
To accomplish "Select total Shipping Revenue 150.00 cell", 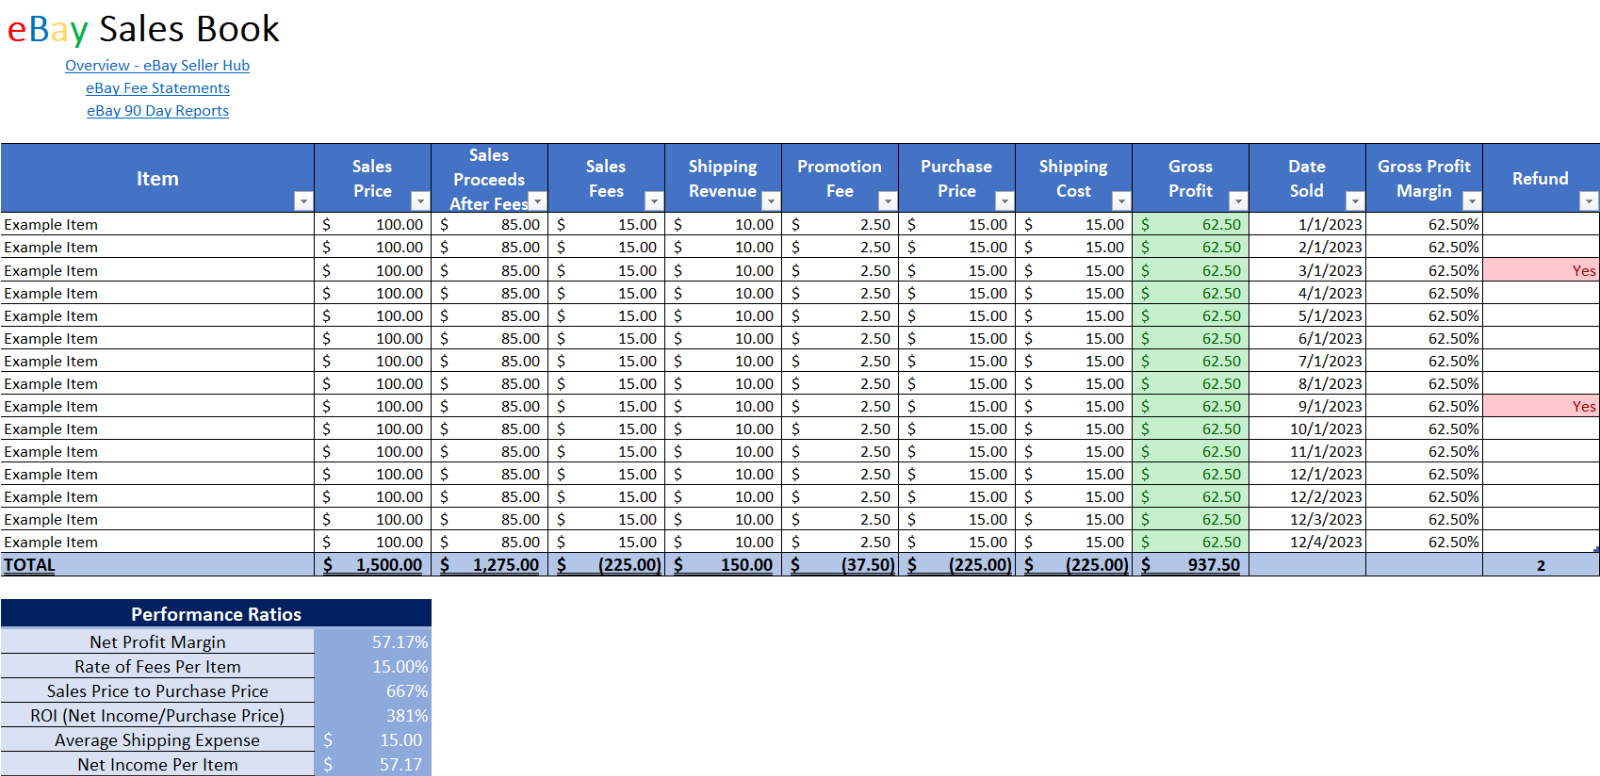I will (723, 565).
